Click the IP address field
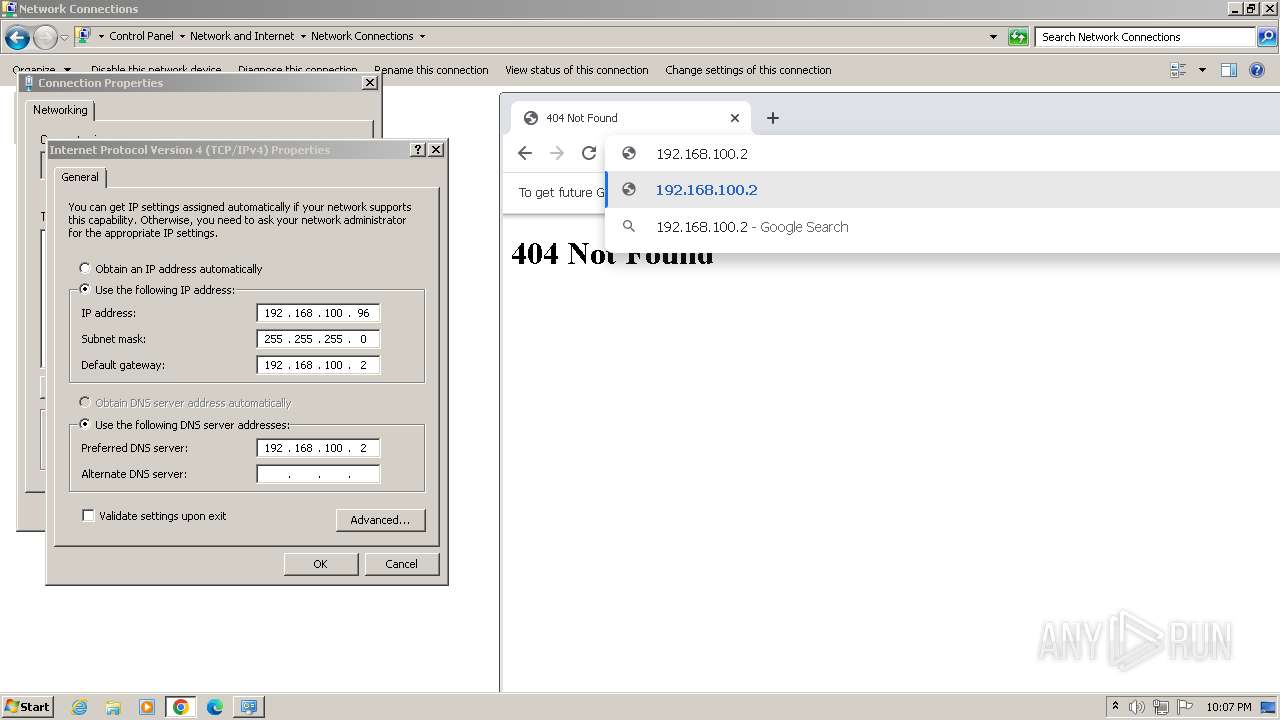This screenshot has height=720, width=1280. [318, 313]
